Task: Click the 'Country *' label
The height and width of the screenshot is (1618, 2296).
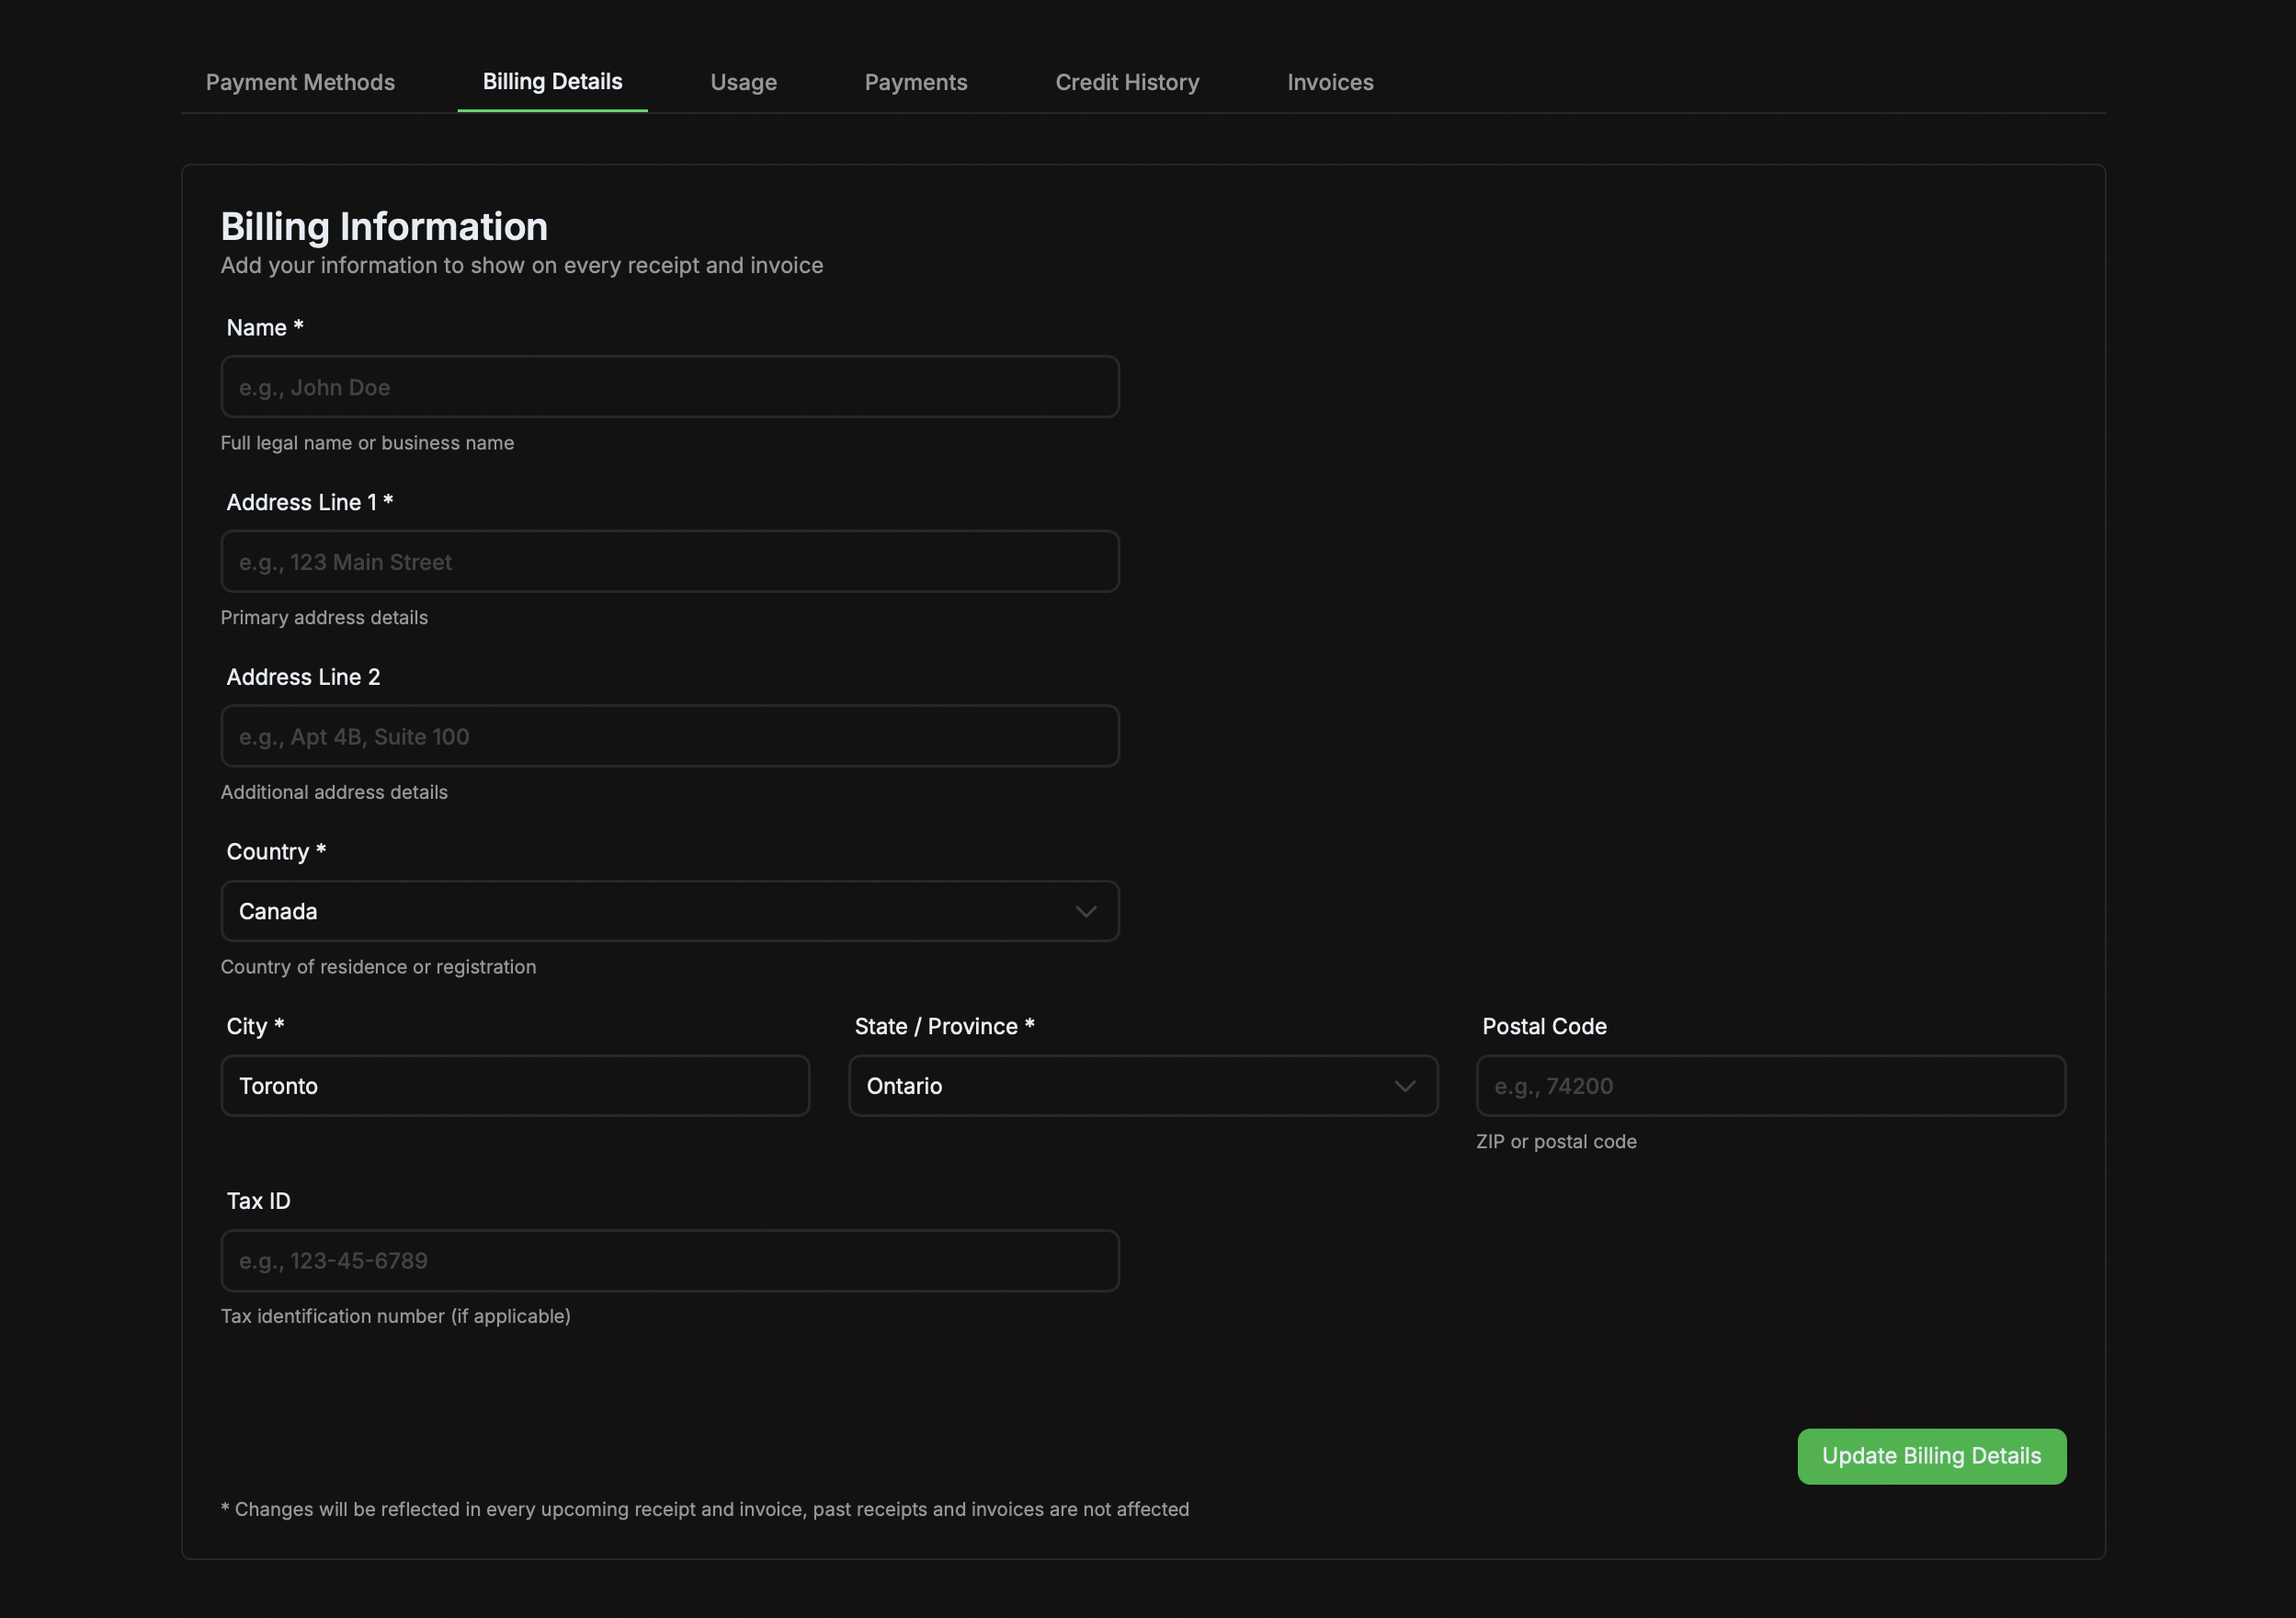Action: (x=276, y=852)
